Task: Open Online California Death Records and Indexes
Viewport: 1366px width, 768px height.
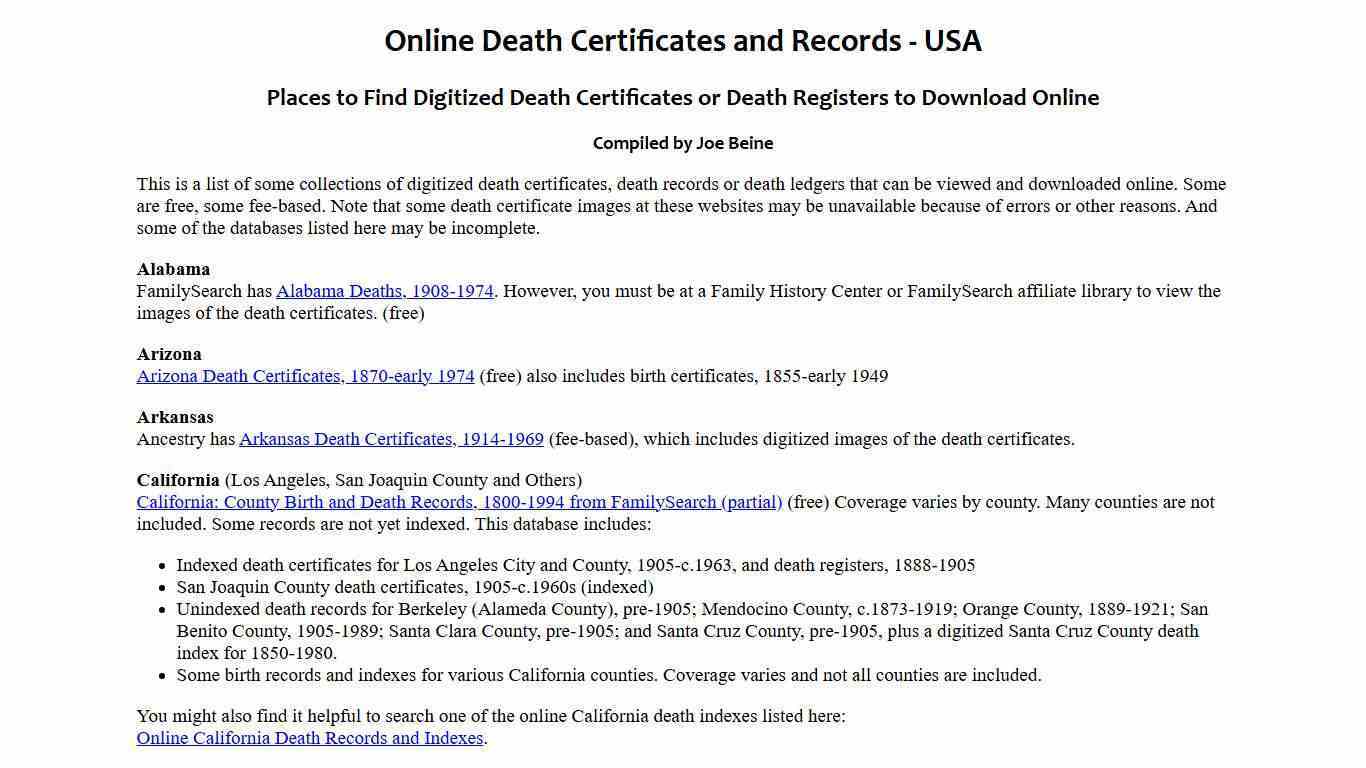Action: [309, 738]
